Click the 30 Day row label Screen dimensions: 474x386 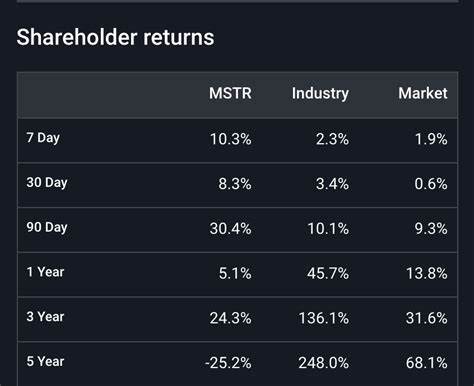(47, 183)
